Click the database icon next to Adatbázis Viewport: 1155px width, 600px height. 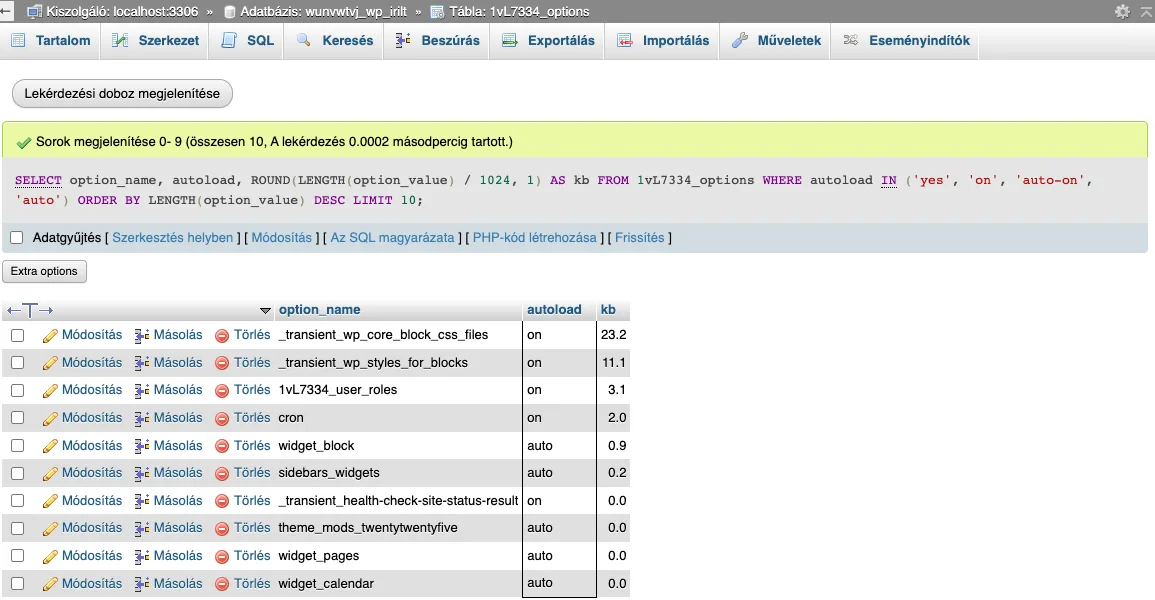229,12
